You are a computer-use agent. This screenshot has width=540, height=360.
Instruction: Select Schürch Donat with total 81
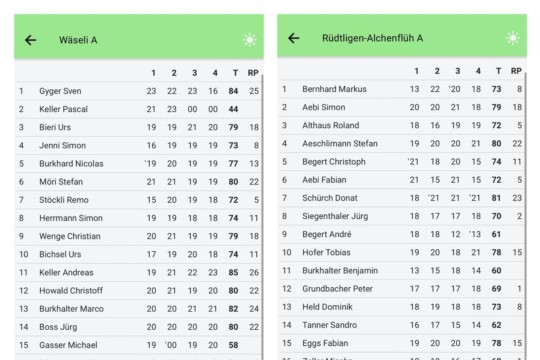pos(402,198)
